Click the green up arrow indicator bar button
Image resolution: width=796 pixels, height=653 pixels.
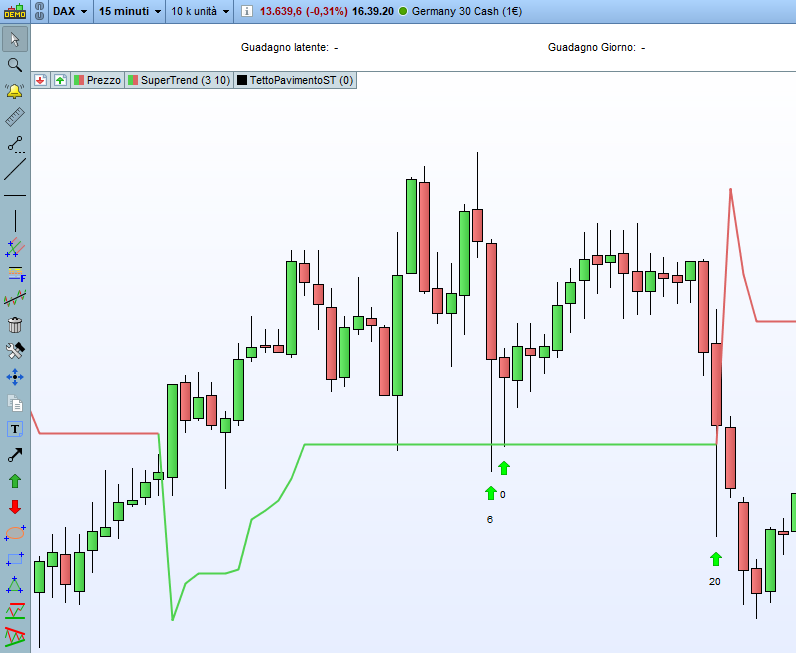click(60, 80)
